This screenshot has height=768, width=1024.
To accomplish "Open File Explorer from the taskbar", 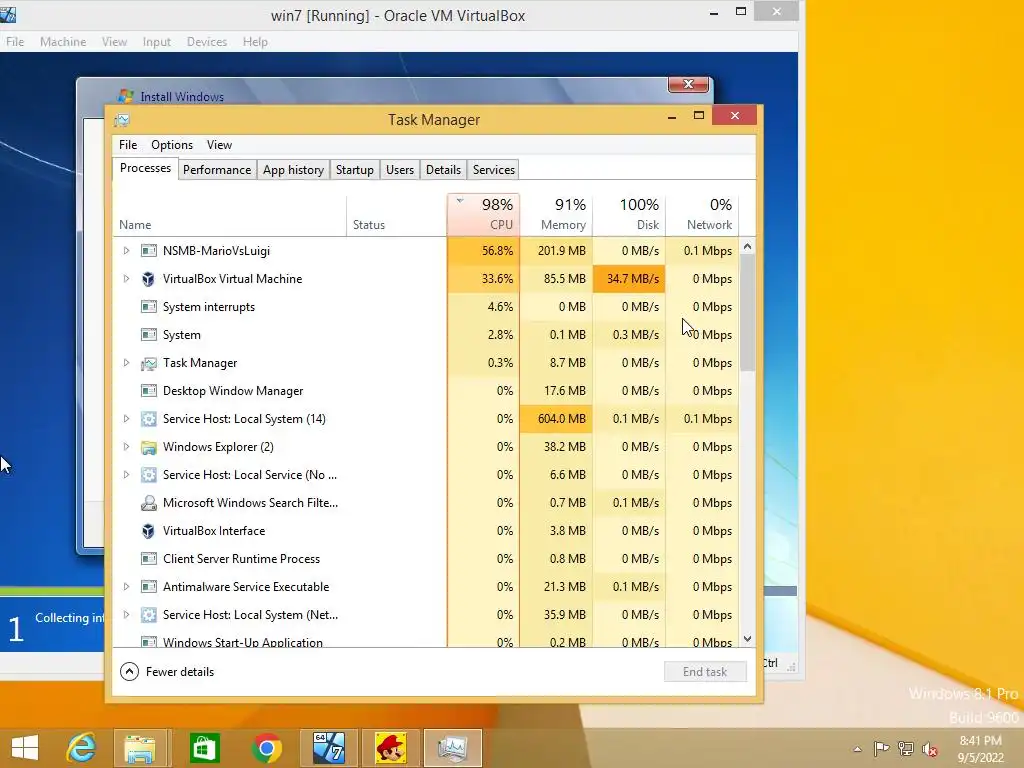I will coord(140,748).
